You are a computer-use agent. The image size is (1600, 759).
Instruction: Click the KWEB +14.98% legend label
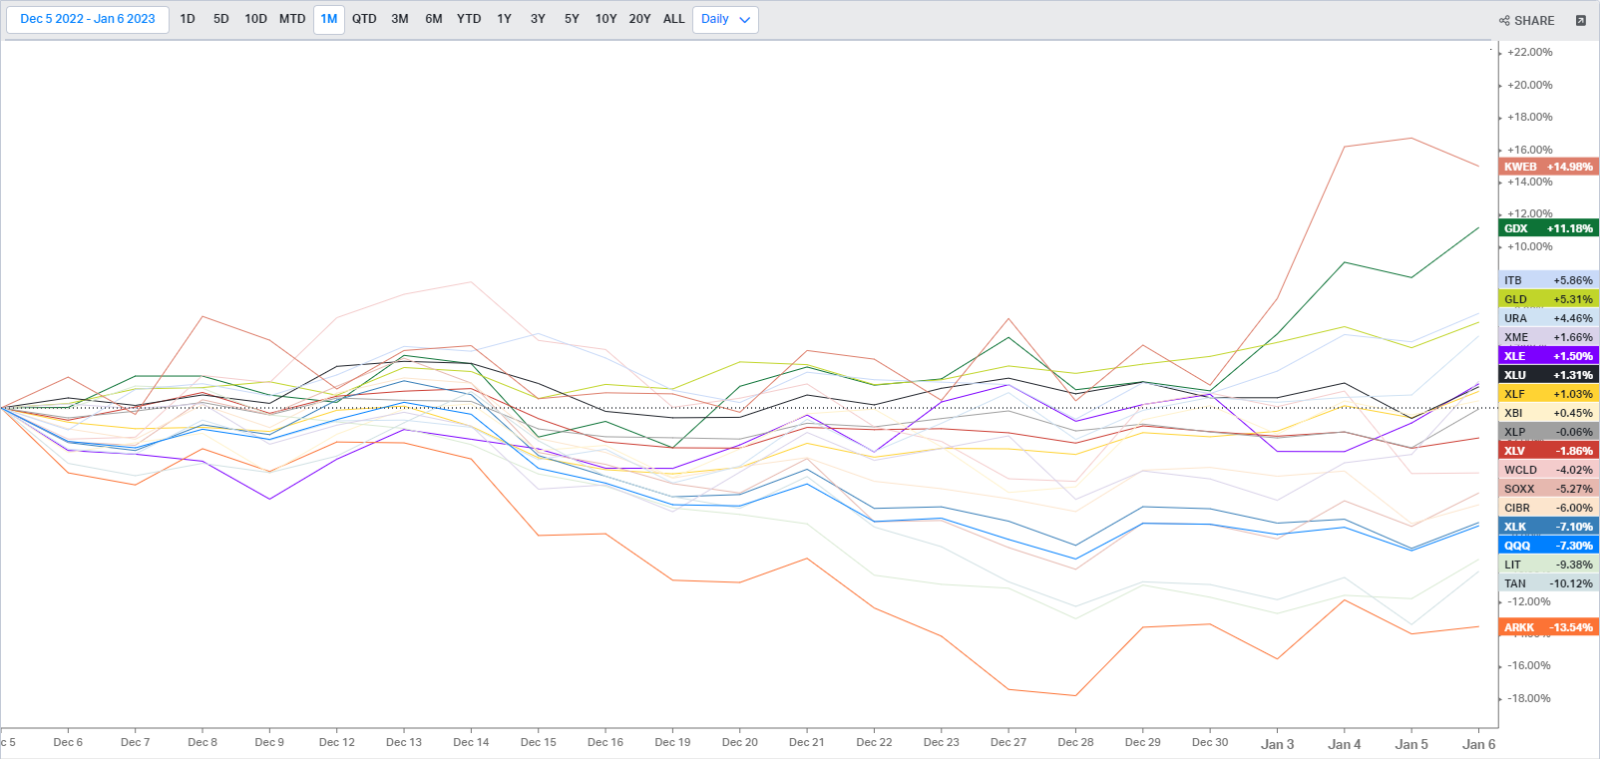coord(1549,167)
